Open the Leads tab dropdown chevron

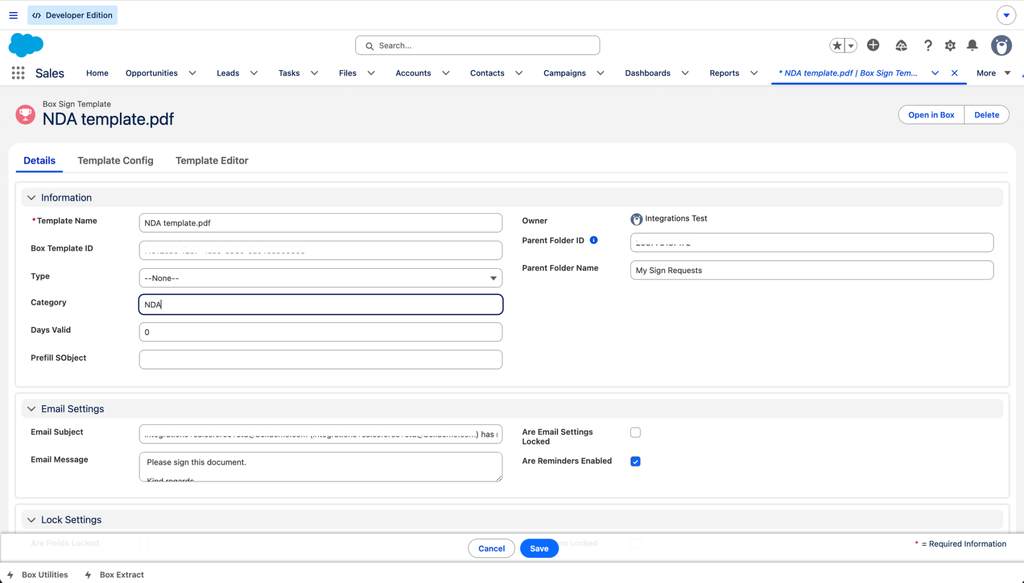[254, 73]
